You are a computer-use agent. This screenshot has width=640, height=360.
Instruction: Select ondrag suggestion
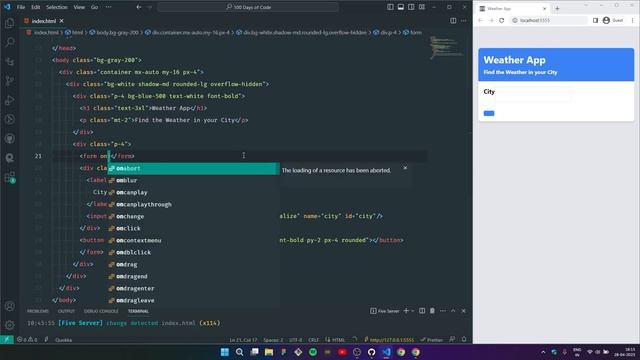point(193,264)
